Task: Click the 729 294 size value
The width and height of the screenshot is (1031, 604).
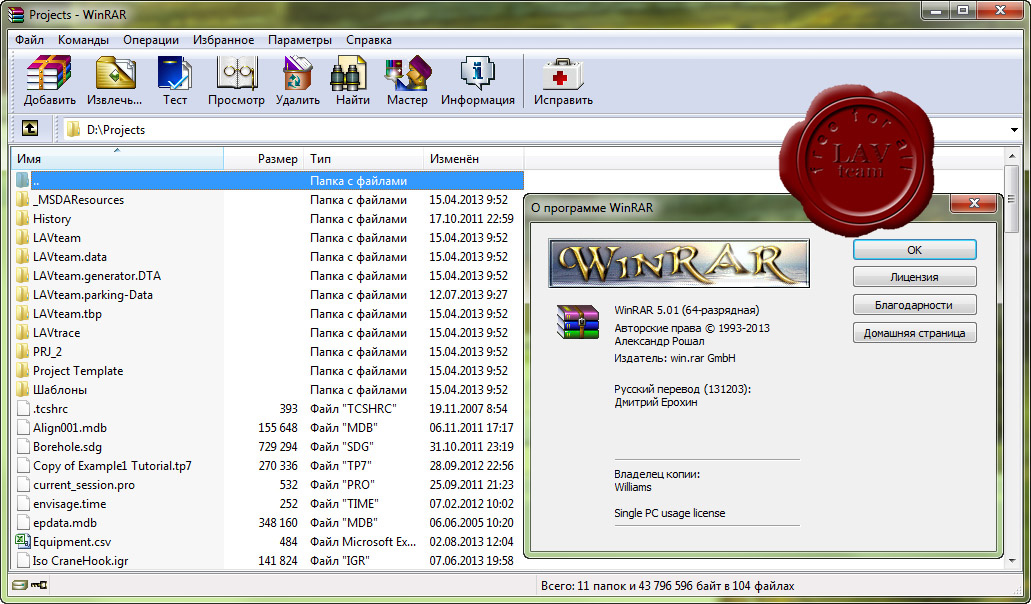Action: 277,447
